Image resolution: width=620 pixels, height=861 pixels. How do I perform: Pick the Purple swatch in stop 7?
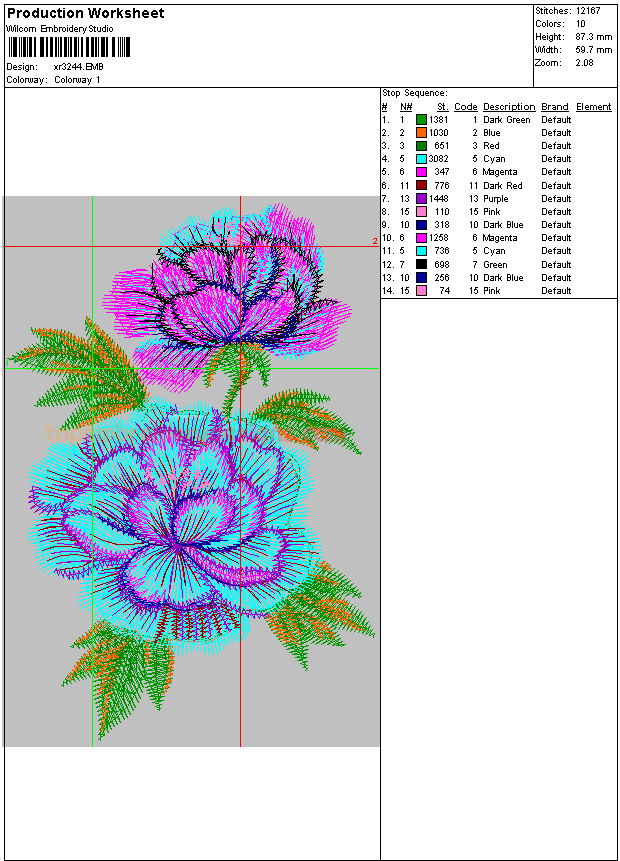[421, 199]
